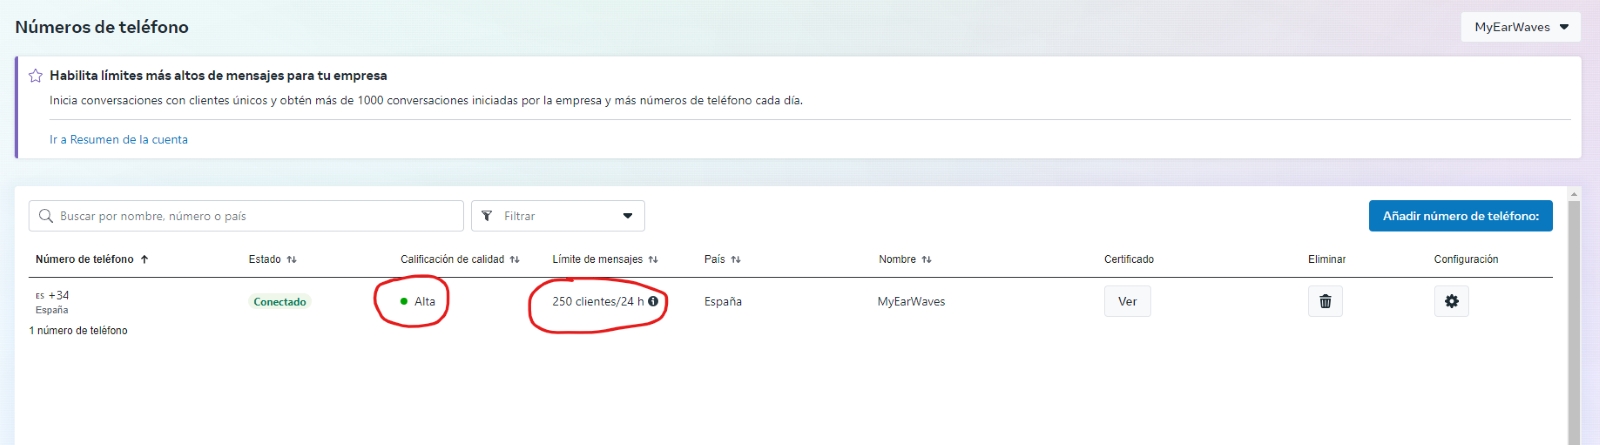
Task: Sort by Estado using its sort arrows
Action: pyautogui.click(x=292, y=260)
